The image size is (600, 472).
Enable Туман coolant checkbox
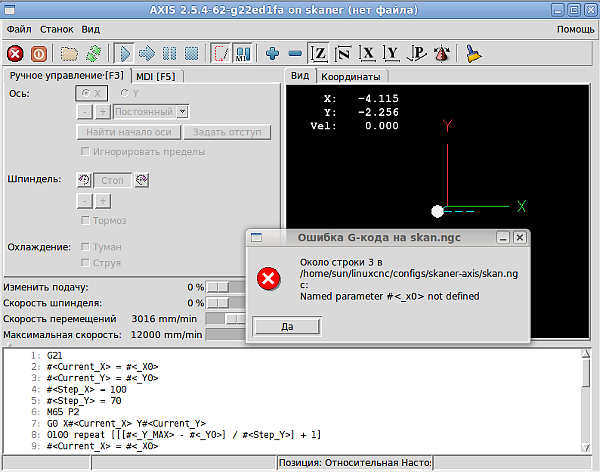tap(85, 247)
